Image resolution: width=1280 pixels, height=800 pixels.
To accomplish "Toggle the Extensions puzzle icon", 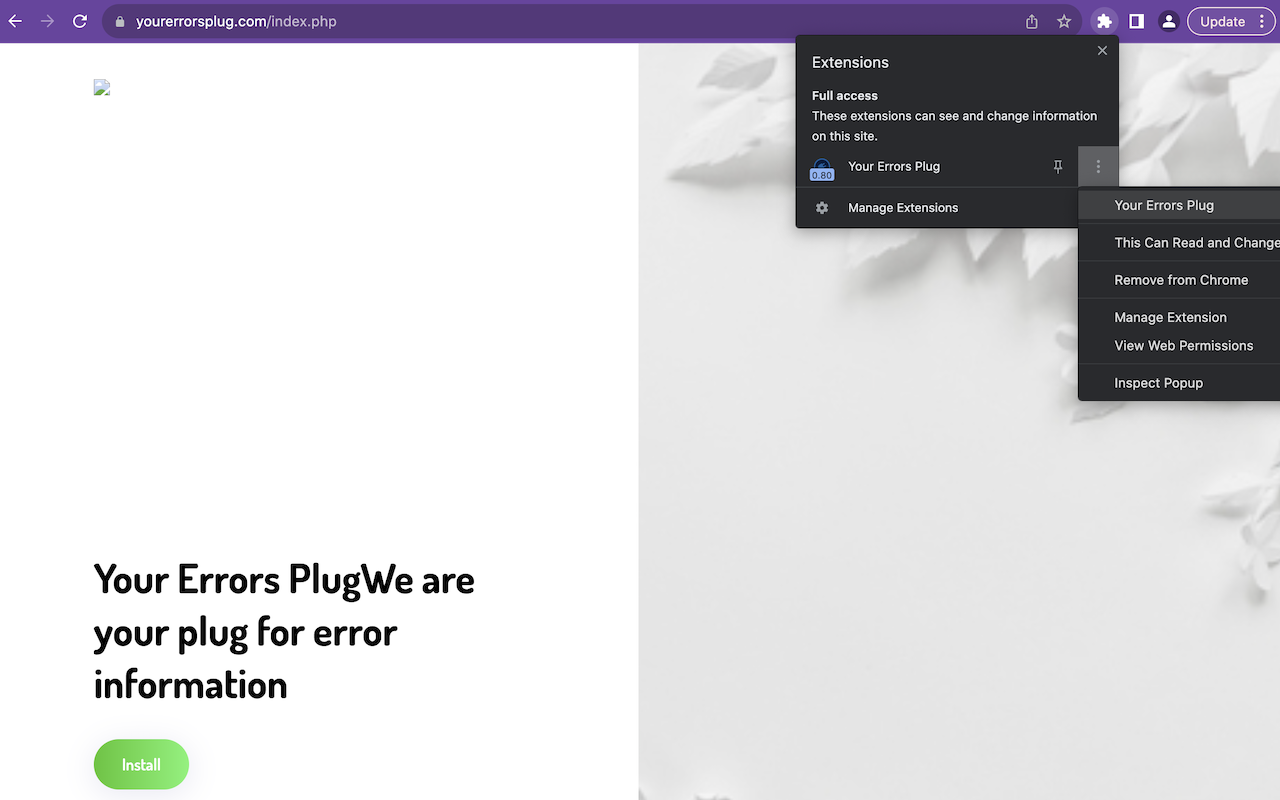I will [1104, 21].
